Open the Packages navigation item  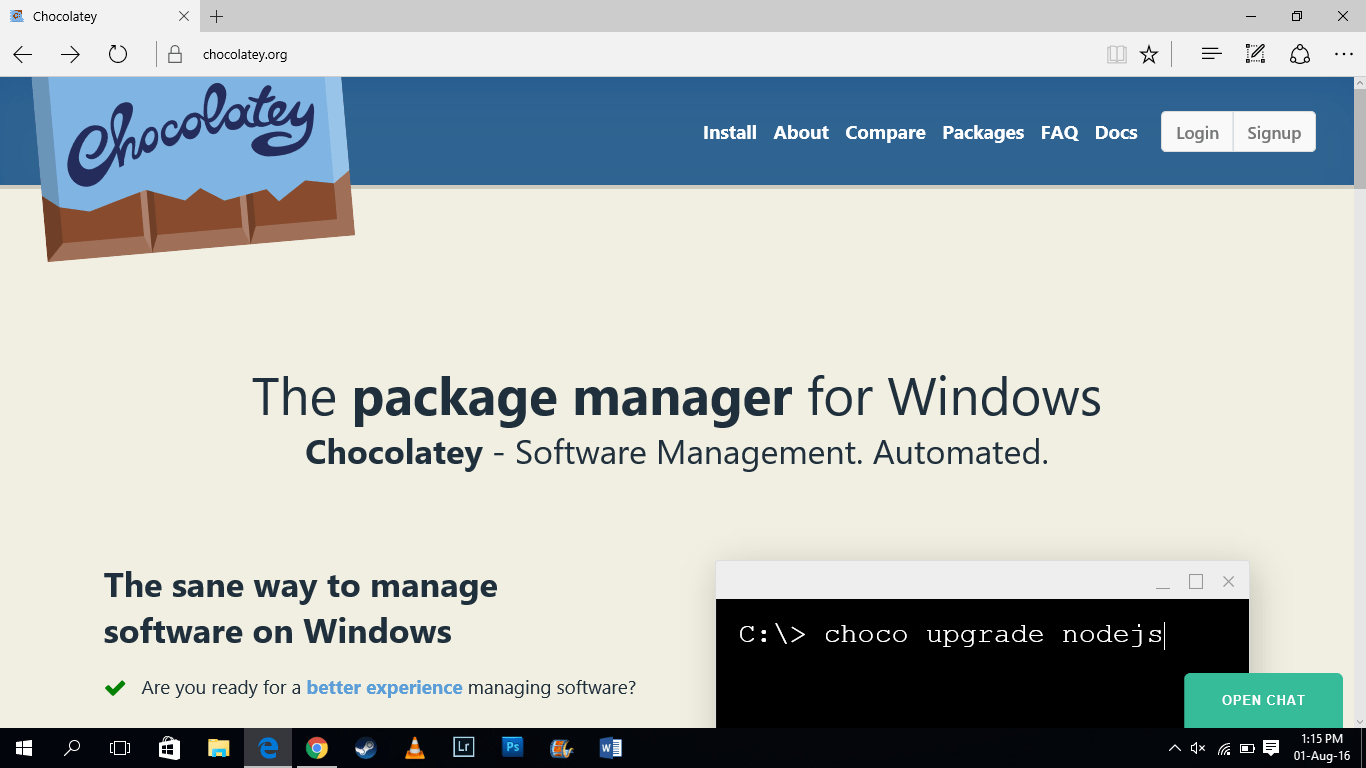(x=982, y=132)
